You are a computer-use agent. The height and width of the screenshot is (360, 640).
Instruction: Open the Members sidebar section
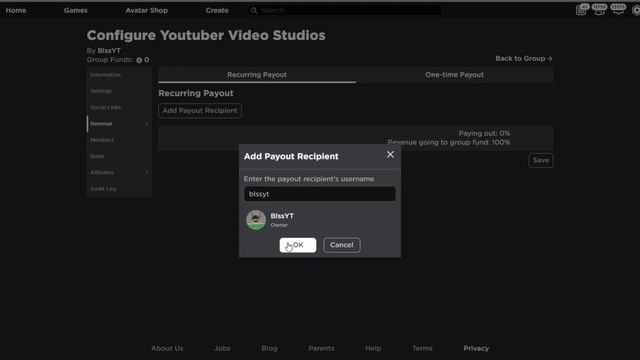click(102, 140)
